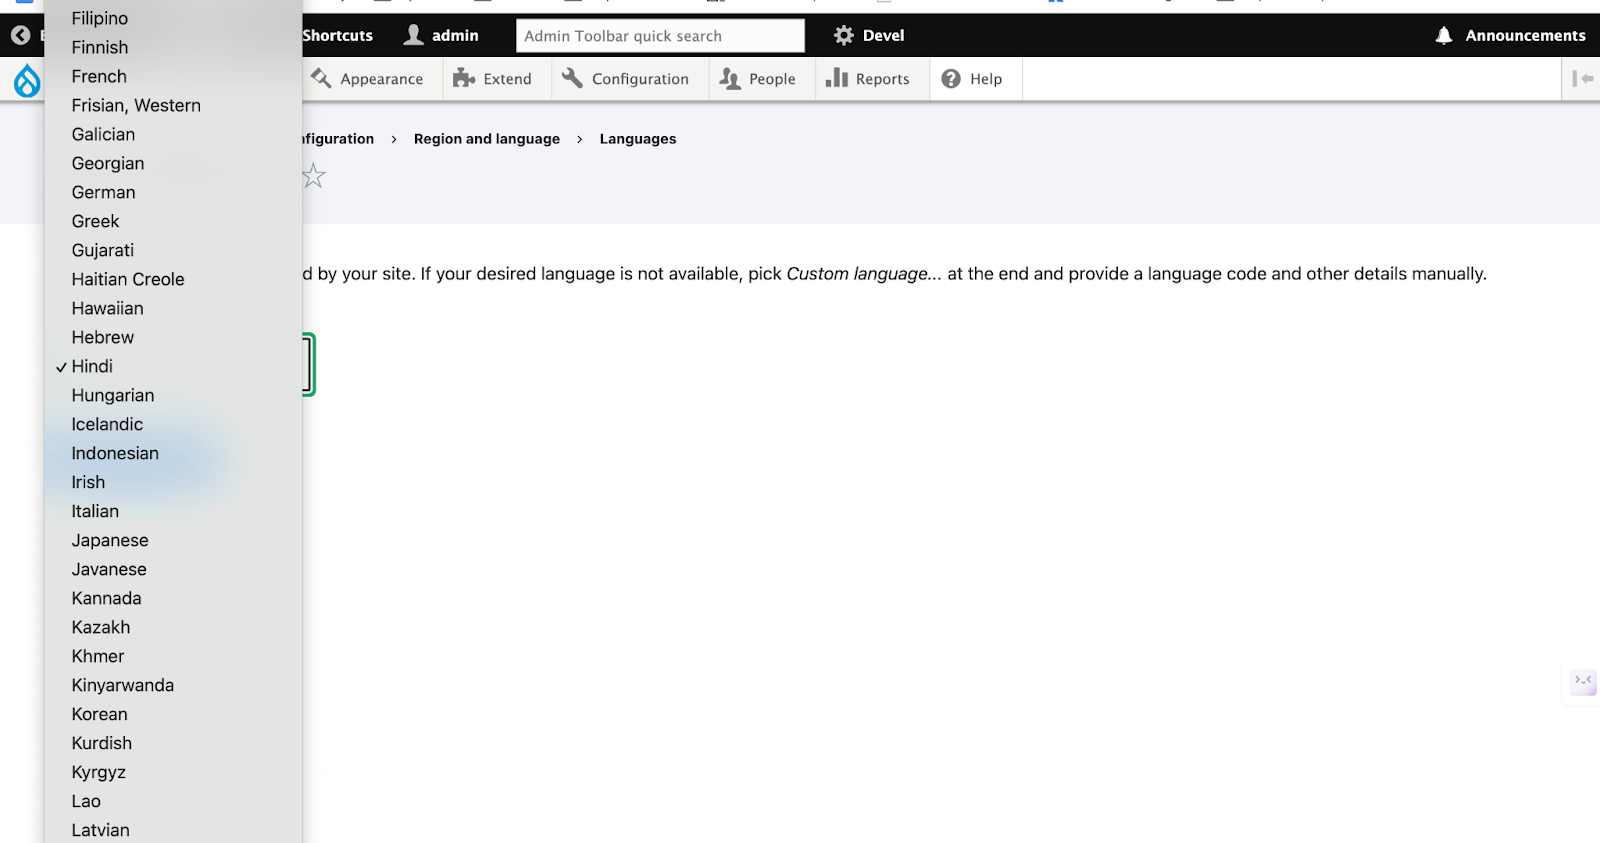Add page to shortcuts with star icon

314,176
